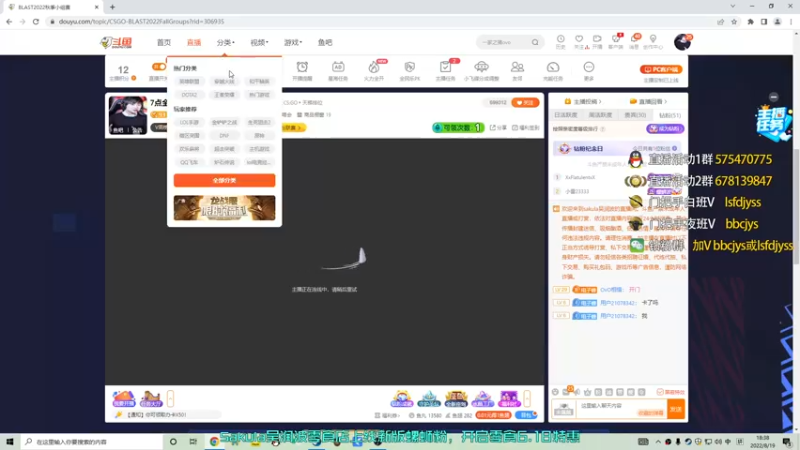Screen dimensions: 800x450
Task: Open the followed heart icon
Action: 579,41
